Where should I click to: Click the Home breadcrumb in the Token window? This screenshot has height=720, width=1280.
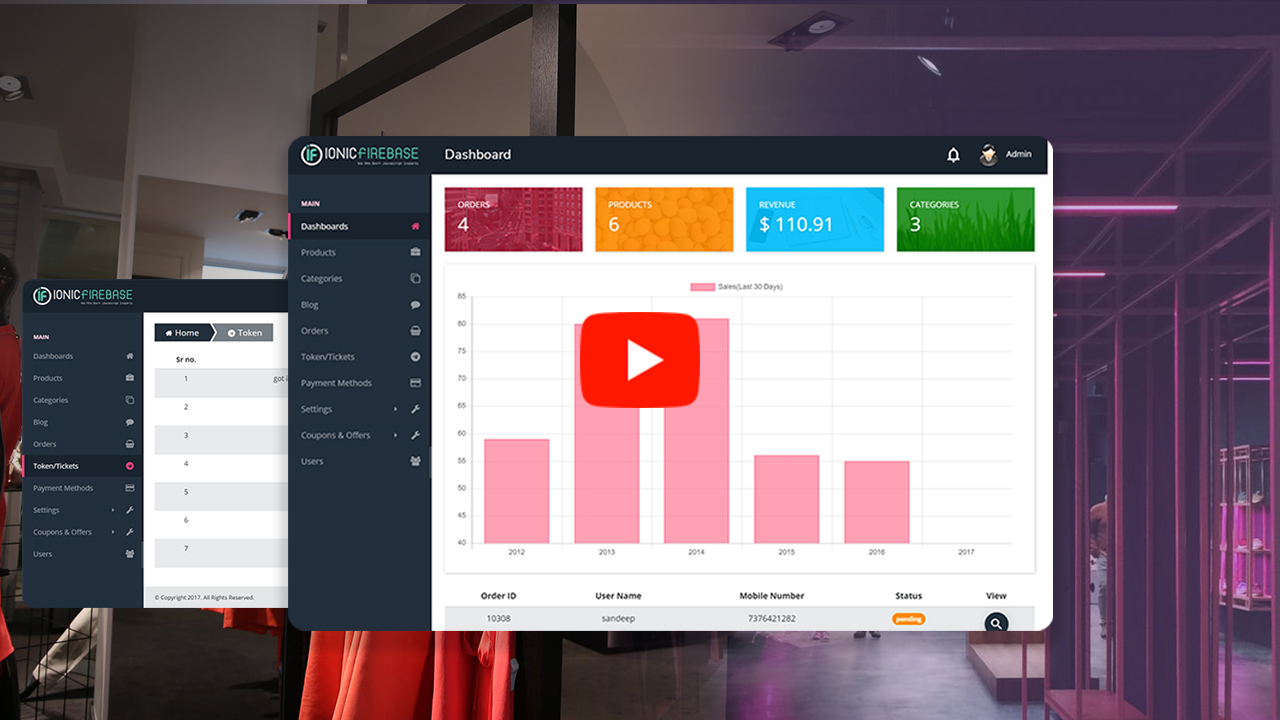click(182, 333)
